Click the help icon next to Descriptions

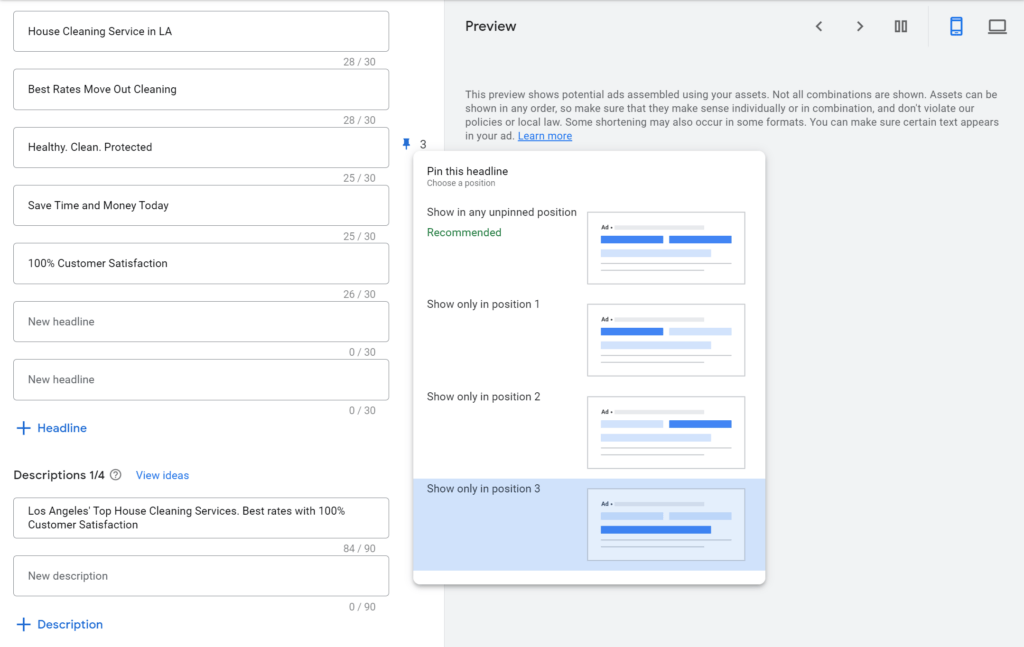click(x=116, y=475)
